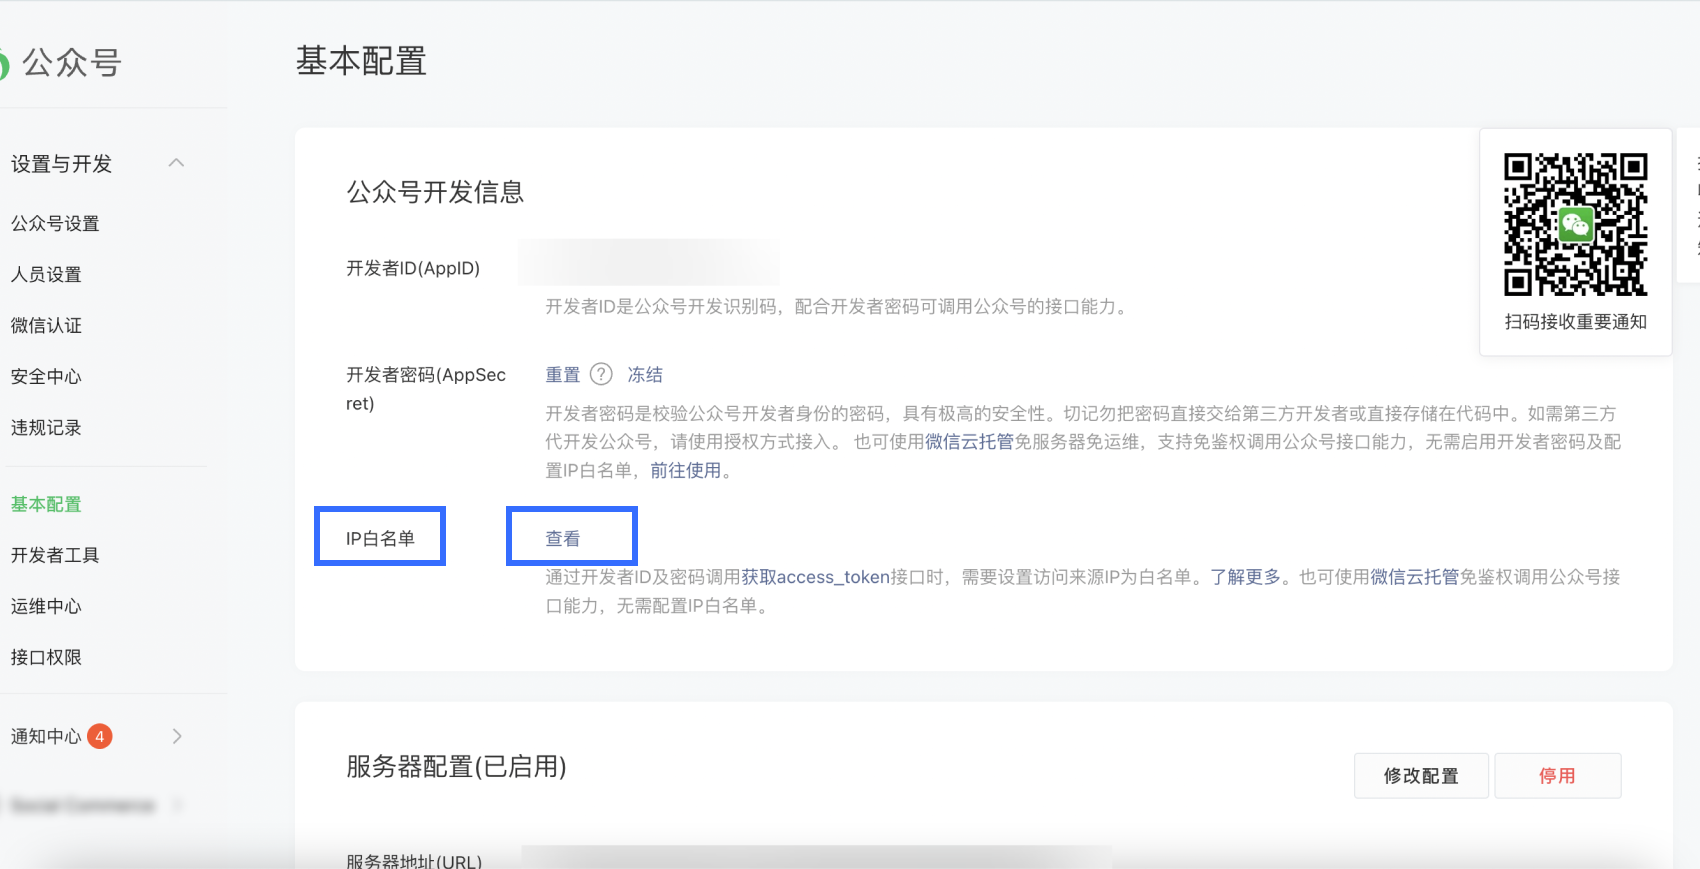This screenshot has width=1700, height=869.
Task: Click the blurred AppID value
Action: [648, 262]
